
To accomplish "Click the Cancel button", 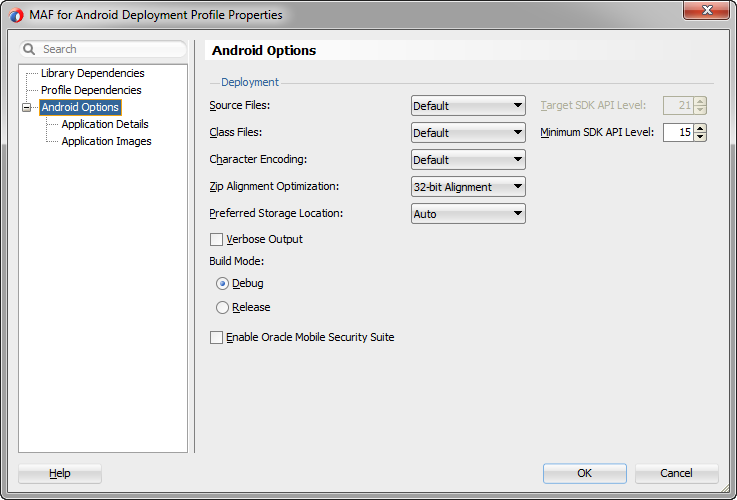I will 676,473.
